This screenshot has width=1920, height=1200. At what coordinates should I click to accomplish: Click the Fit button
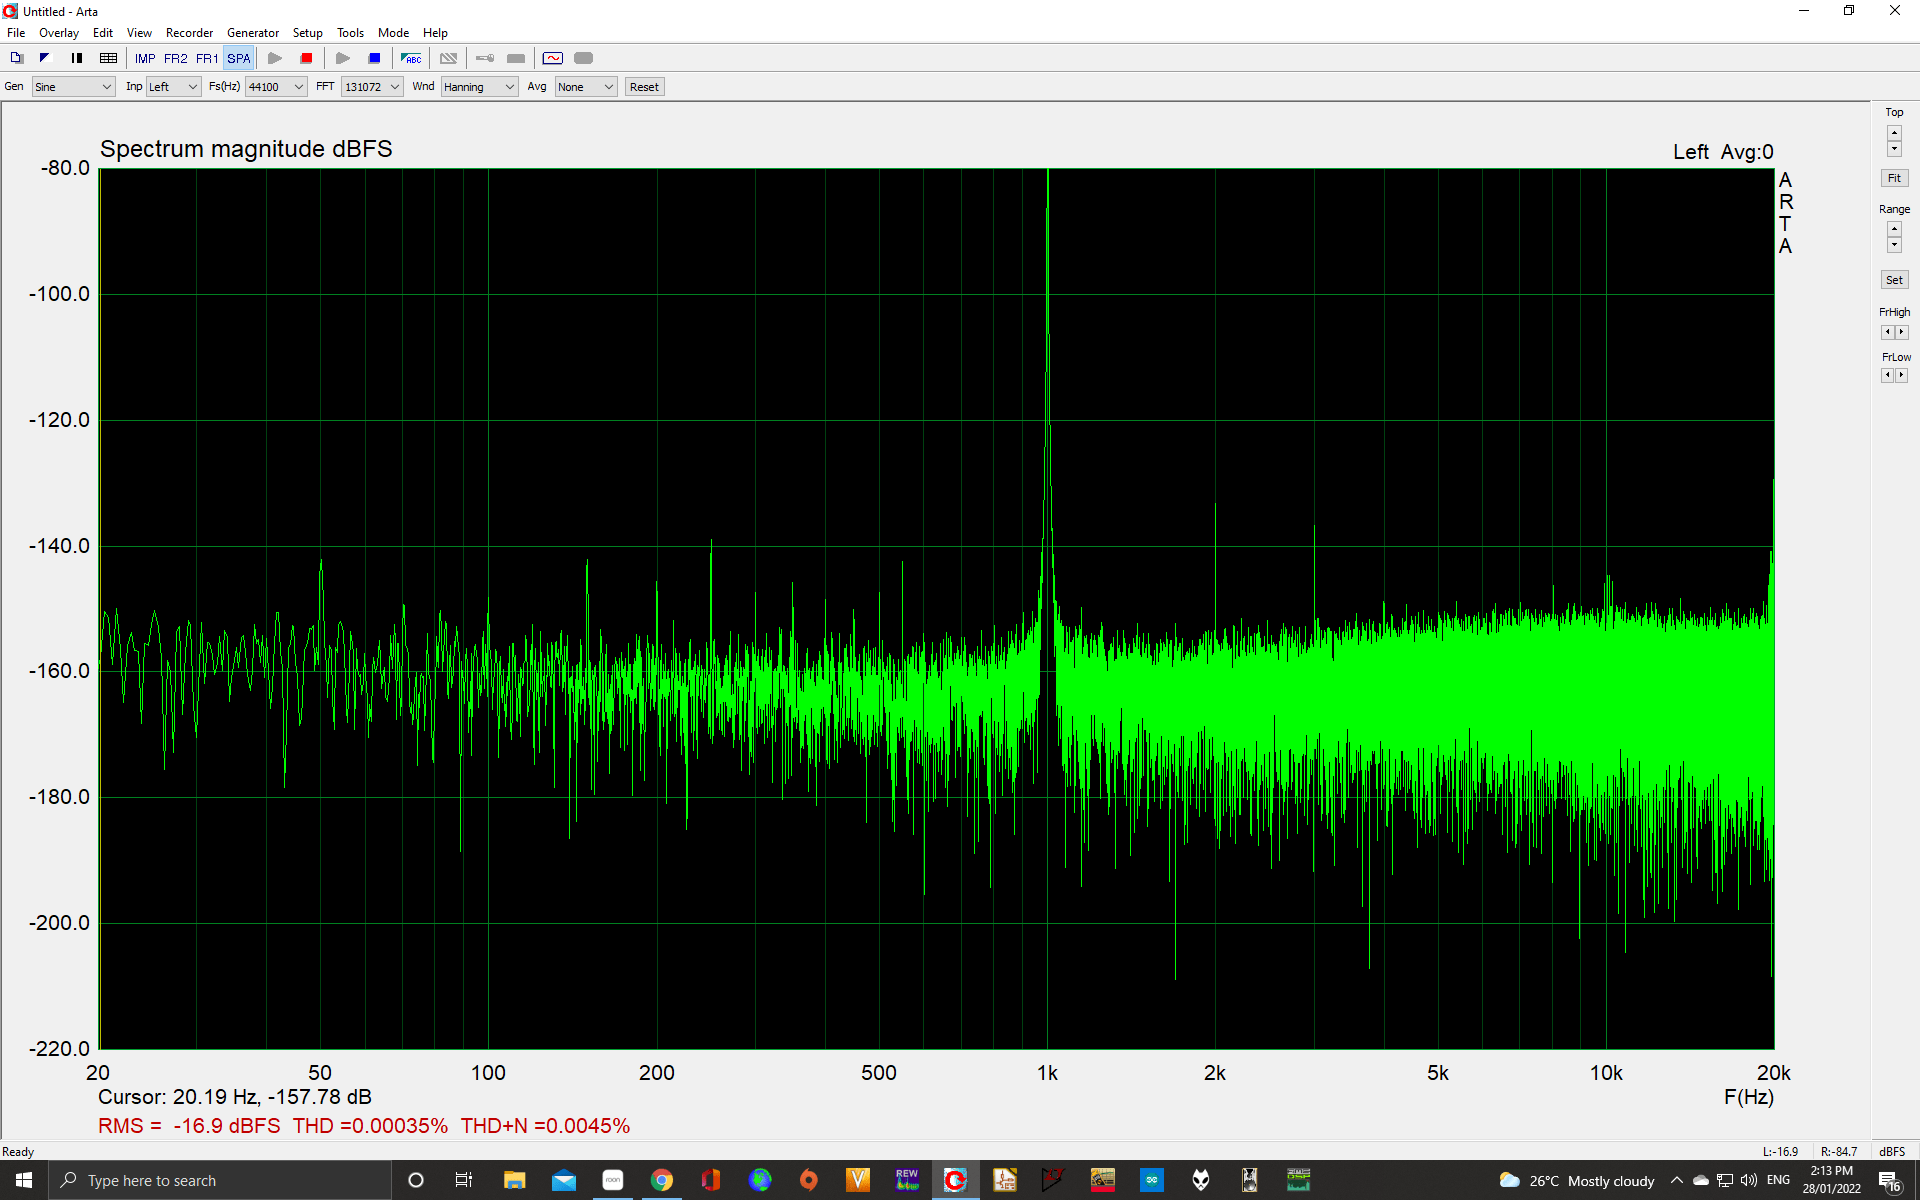tap(1894, 178)
